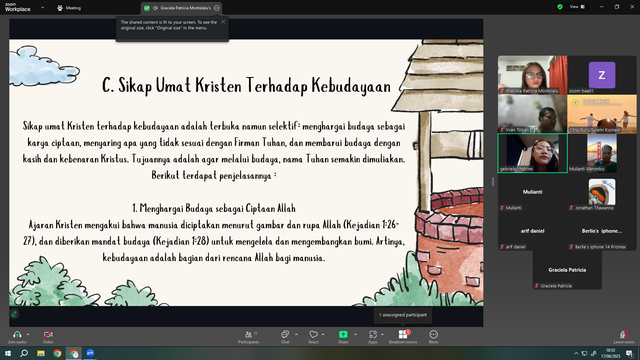Click the slide title Sikap Umat Kristen
The height and width of the screenshot is (360, 640).
click(246, 86)
